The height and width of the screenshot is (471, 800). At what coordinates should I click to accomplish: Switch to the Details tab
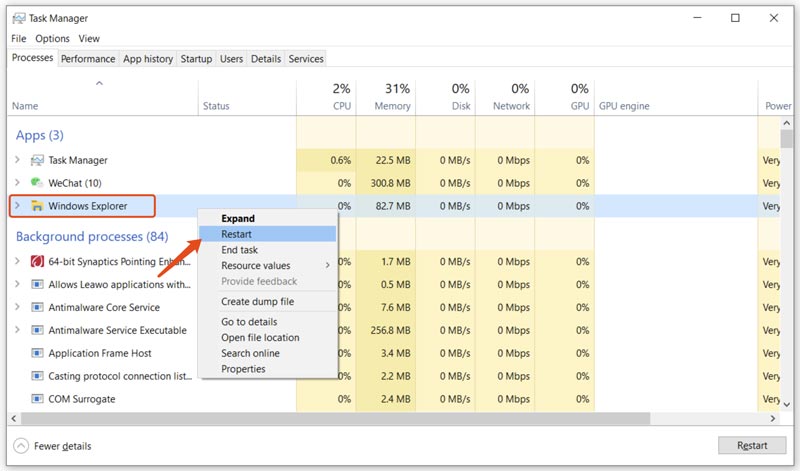266,59
